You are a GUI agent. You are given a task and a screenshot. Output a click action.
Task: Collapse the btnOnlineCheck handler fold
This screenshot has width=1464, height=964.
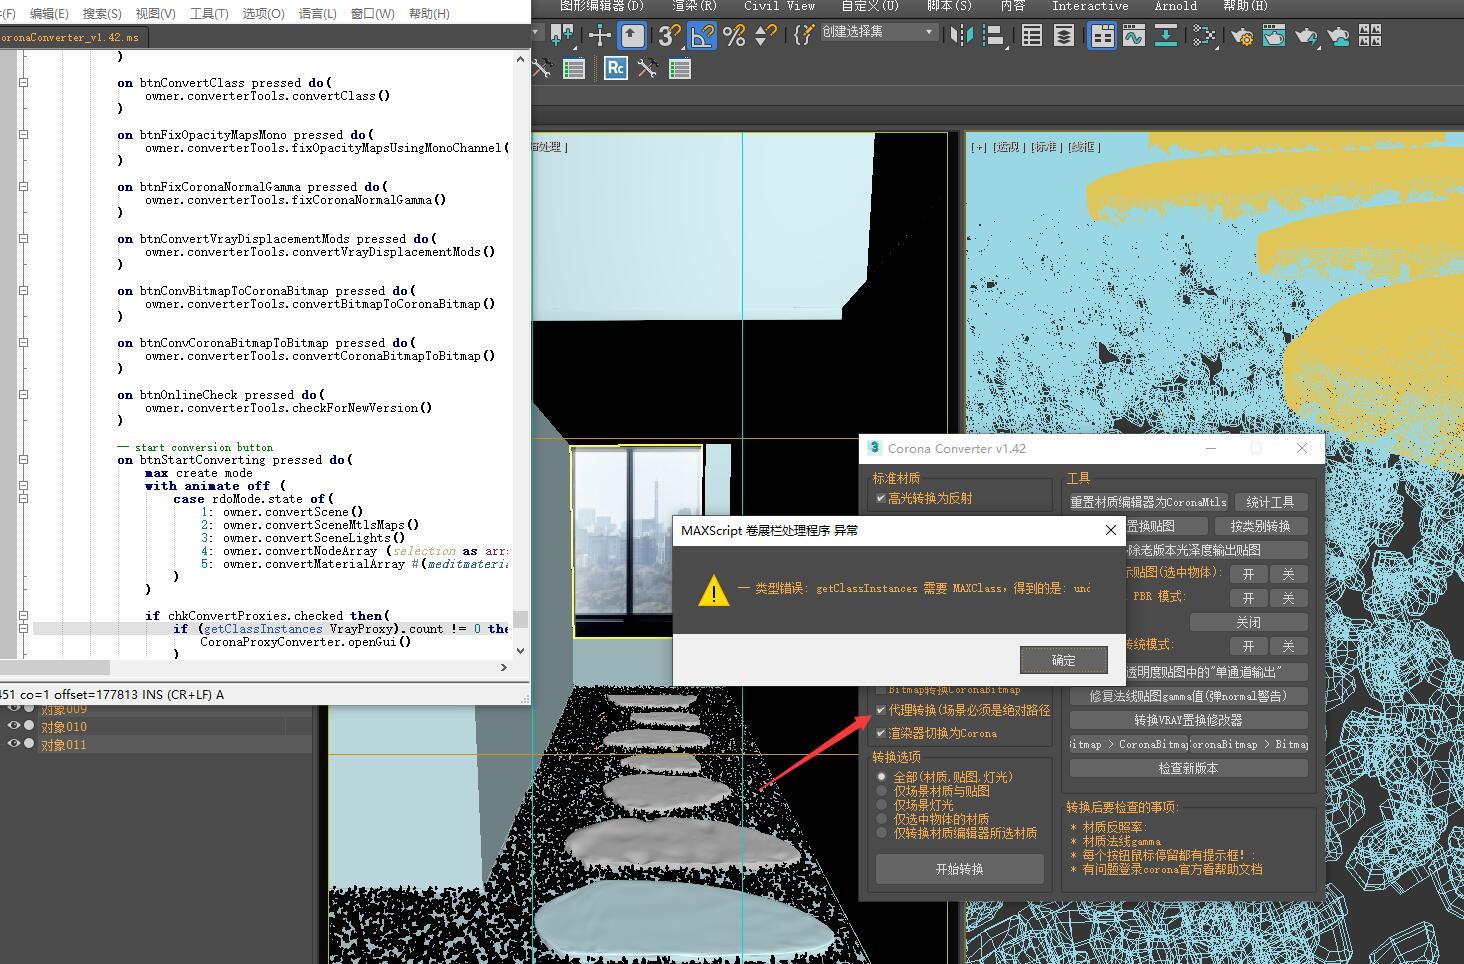[x=23, y=395]
